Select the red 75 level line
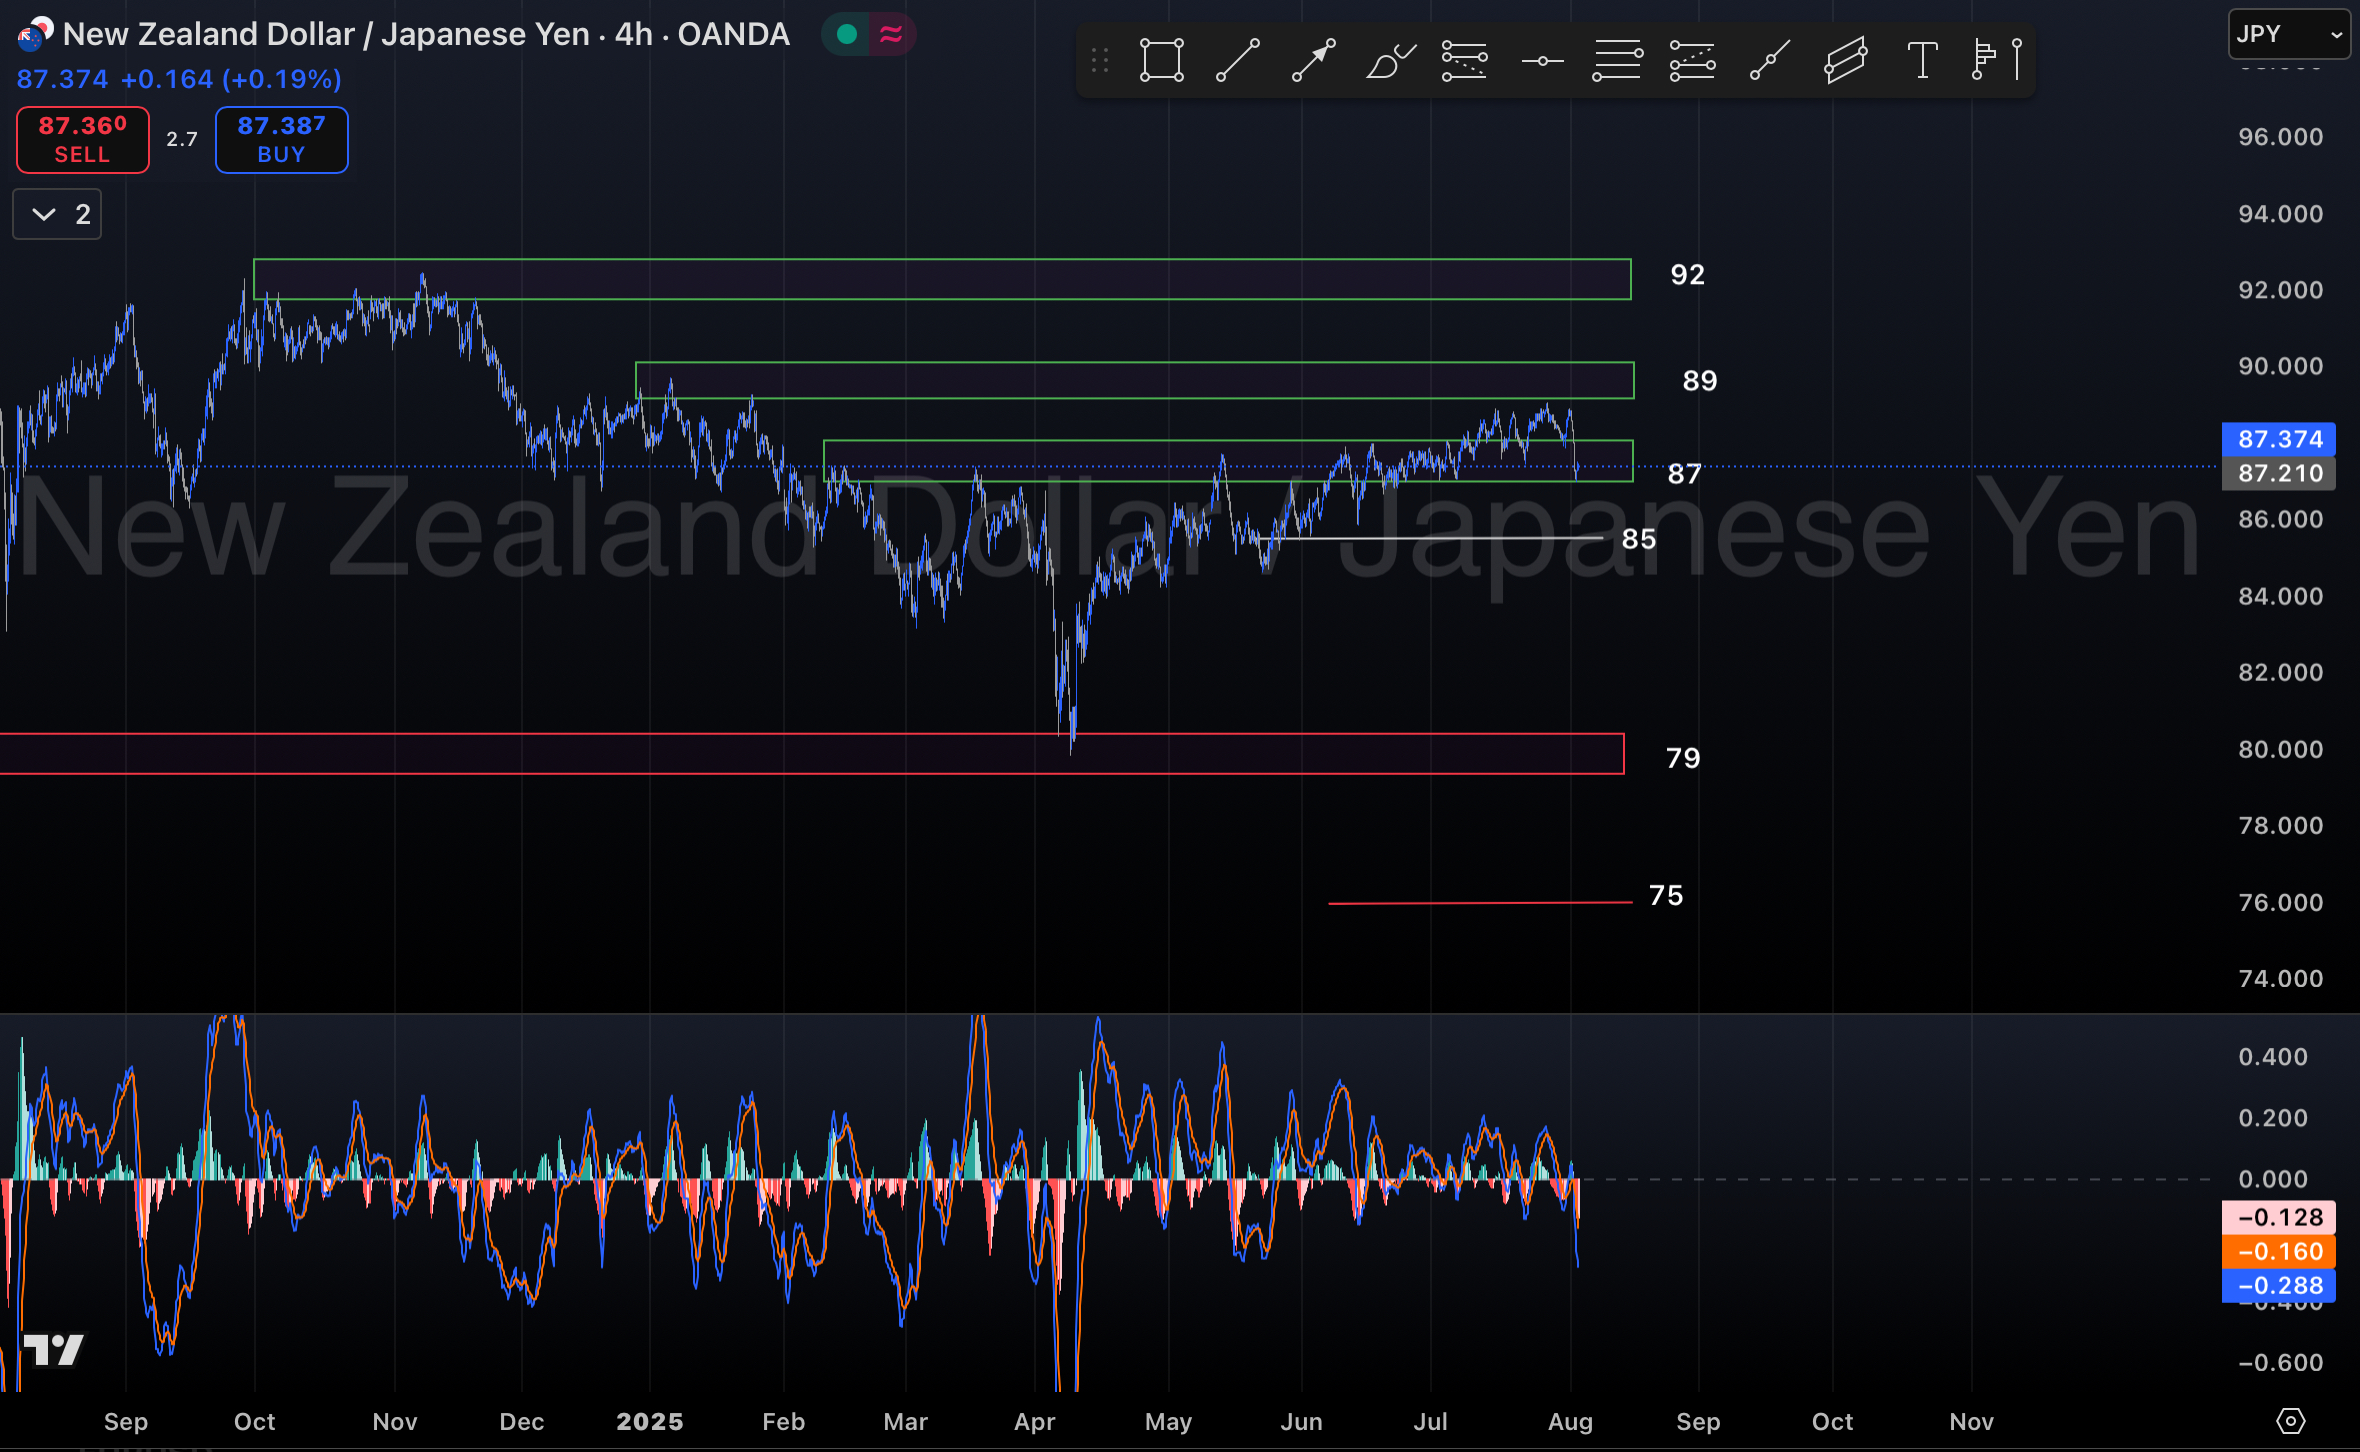 pos(1480,903)
